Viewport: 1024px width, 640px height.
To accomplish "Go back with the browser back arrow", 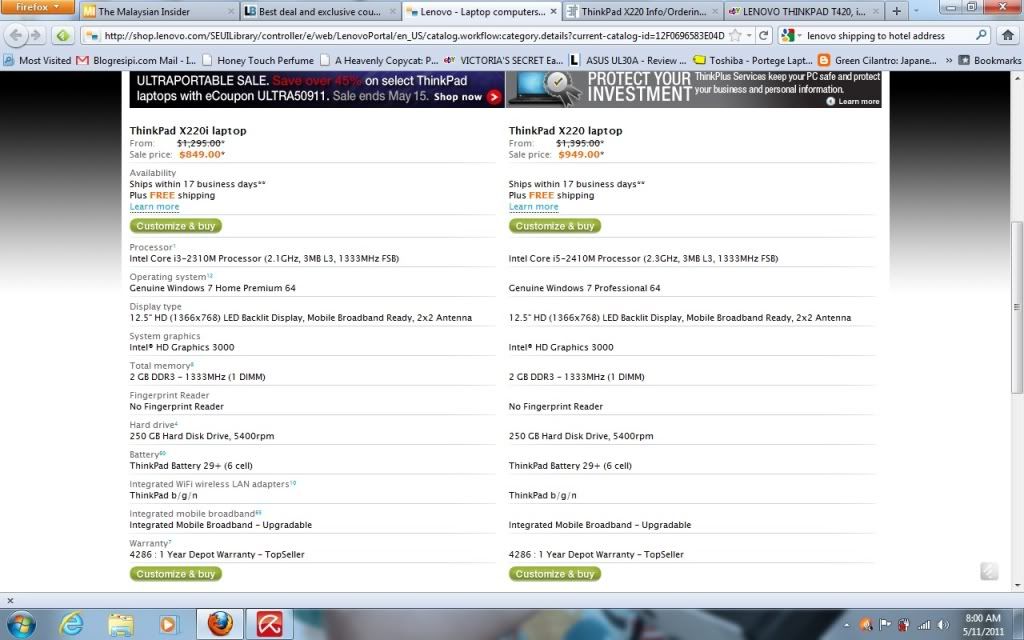I will [x=16, y=35].
